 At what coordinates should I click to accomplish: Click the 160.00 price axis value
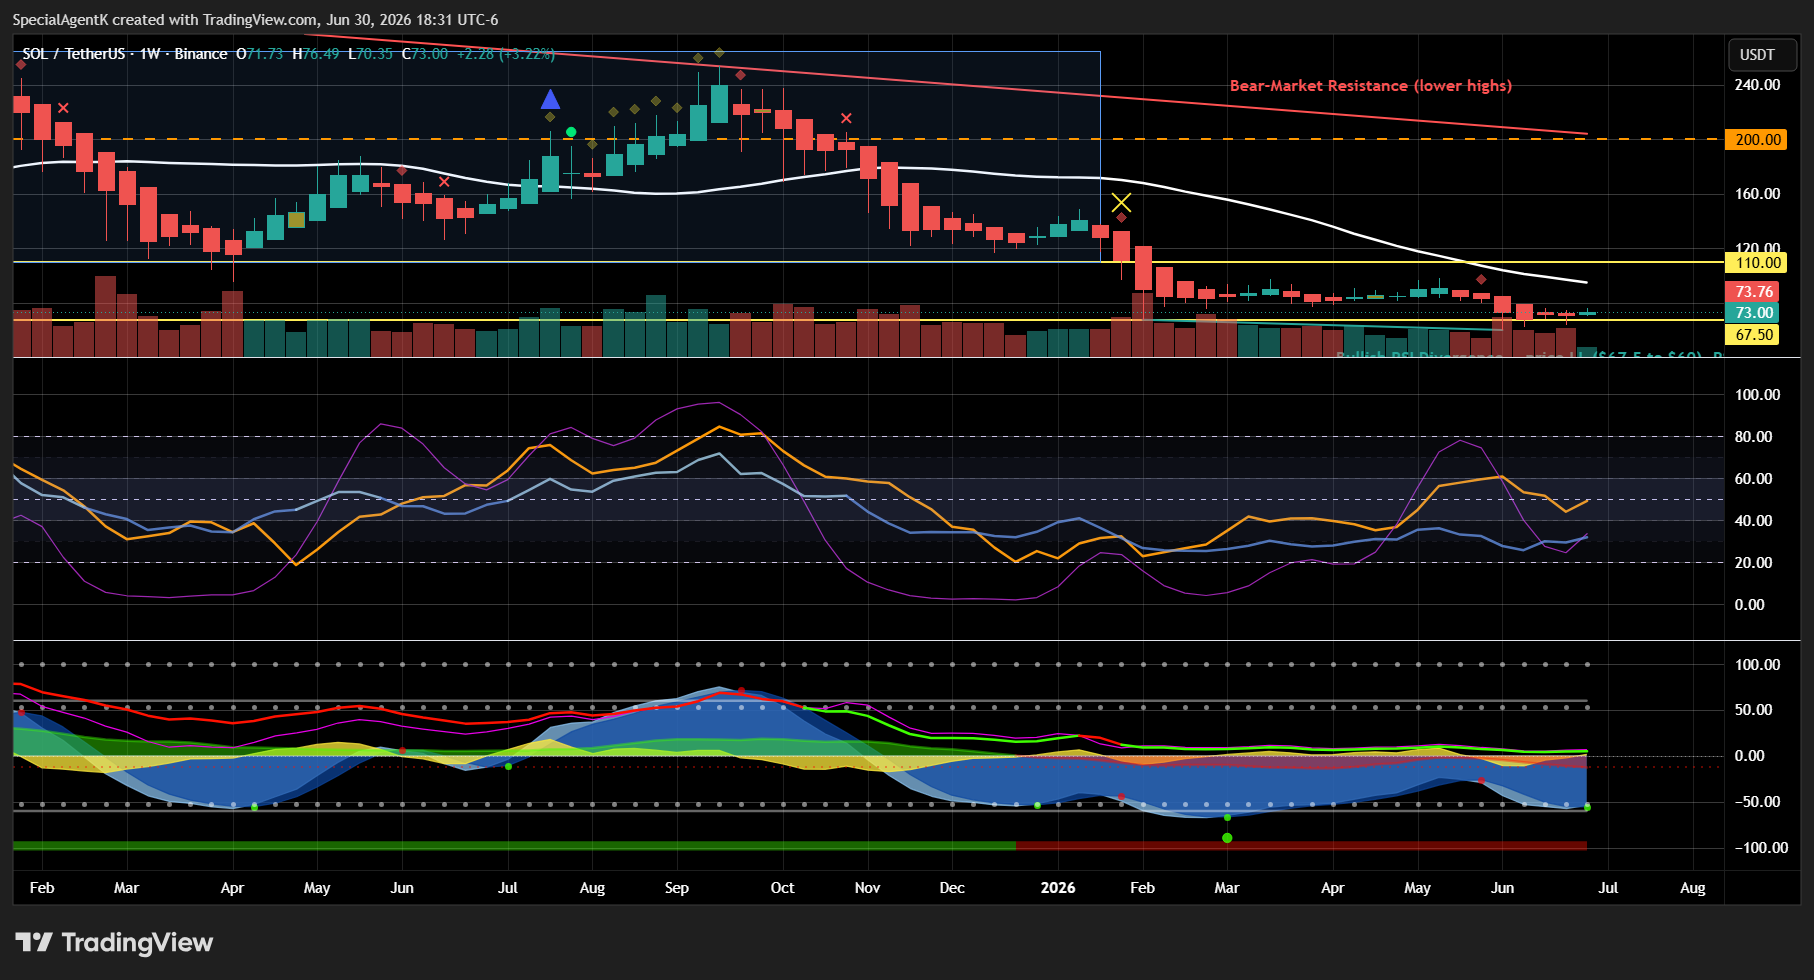1757,194
